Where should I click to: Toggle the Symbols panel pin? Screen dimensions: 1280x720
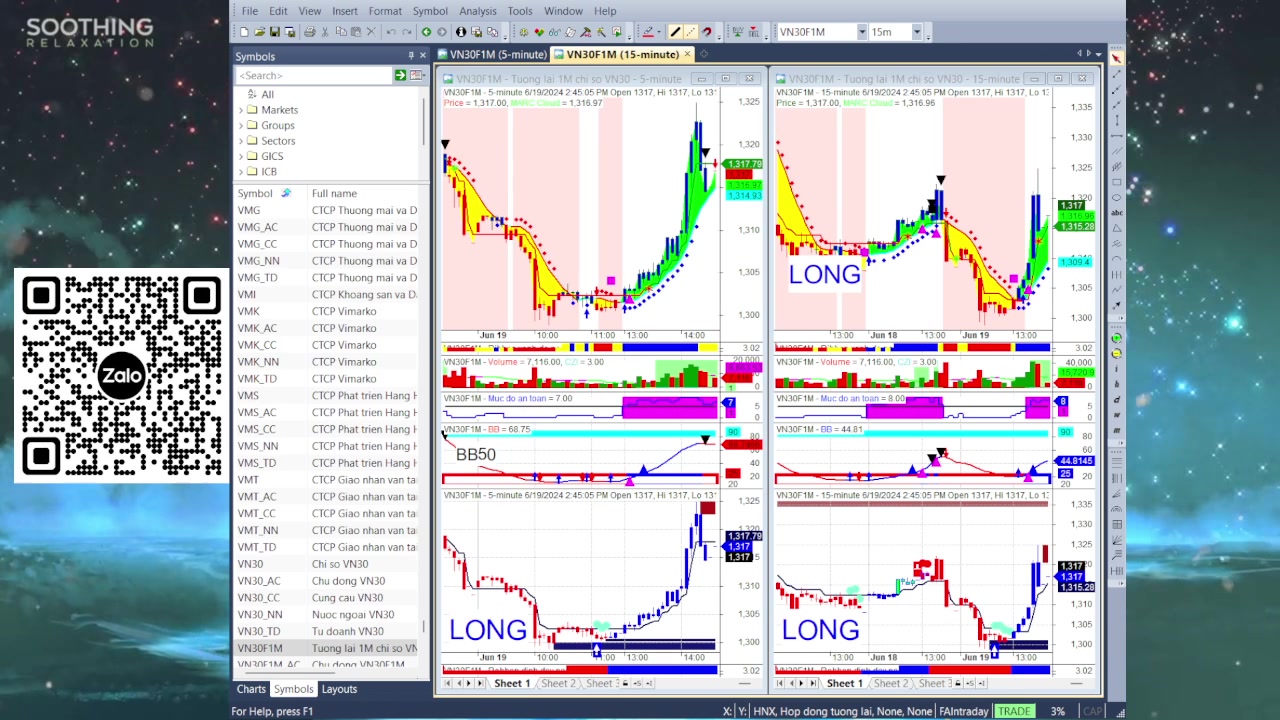(410, 56)
